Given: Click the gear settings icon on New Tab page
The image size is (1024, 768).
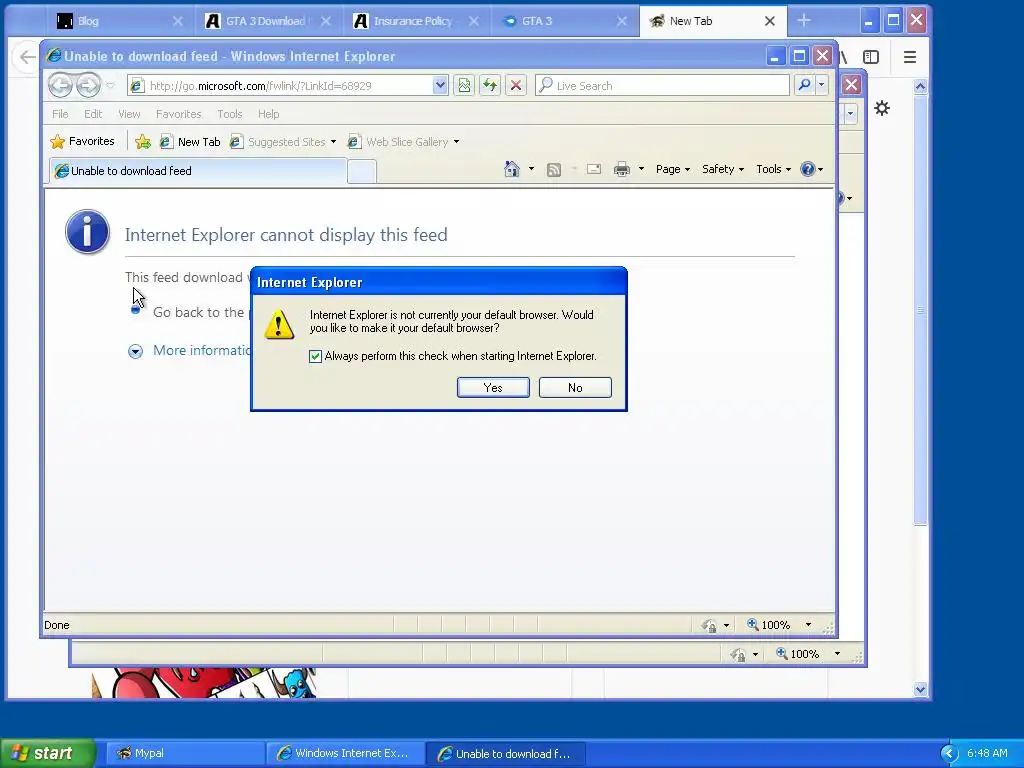Looking at the screenshot, I should (882, 108).
